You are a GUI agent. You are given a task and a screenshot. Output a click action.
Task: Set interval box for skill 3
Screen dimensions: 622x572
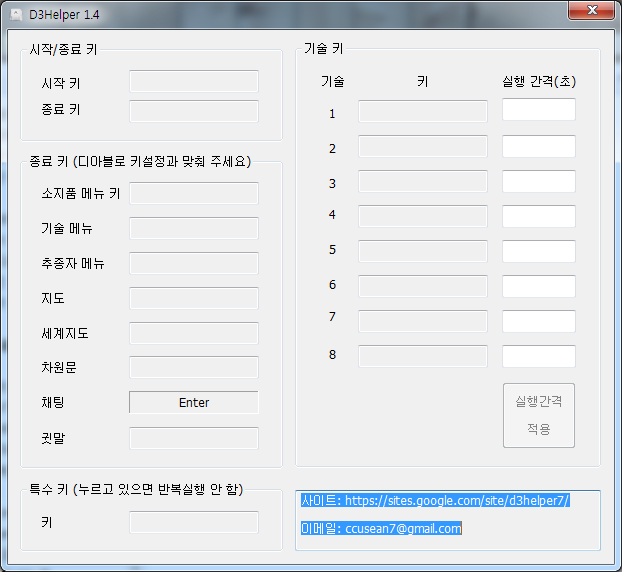(x=539, y=181)
